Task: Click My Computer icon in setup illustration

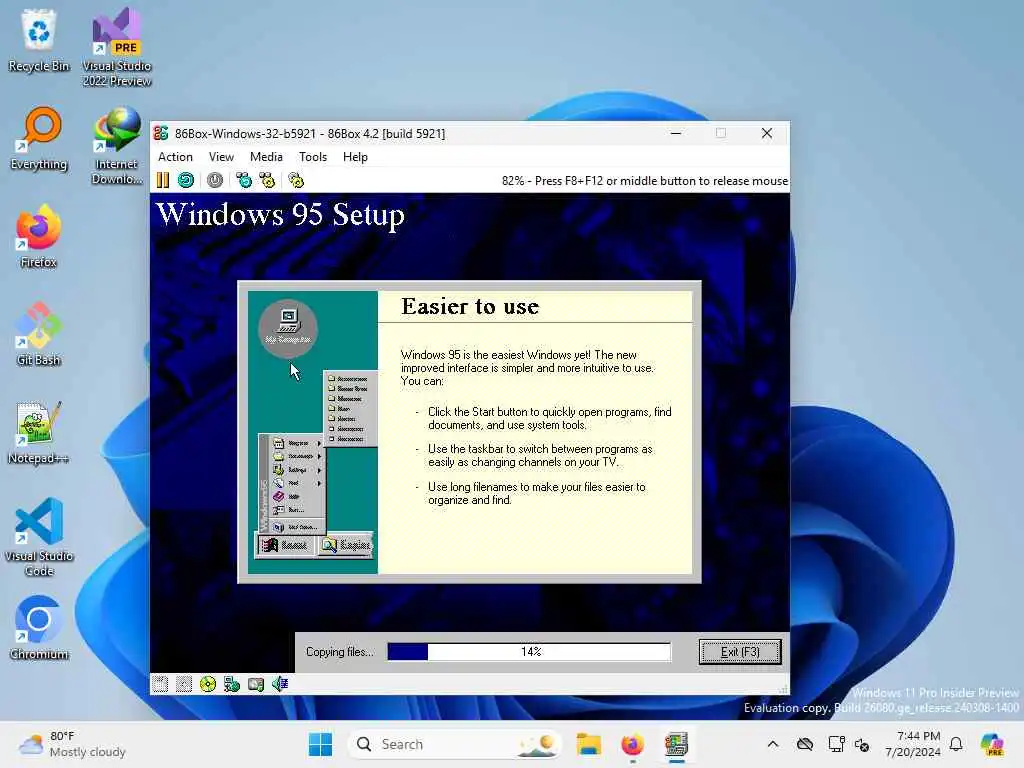Action: tap(288, 327)
